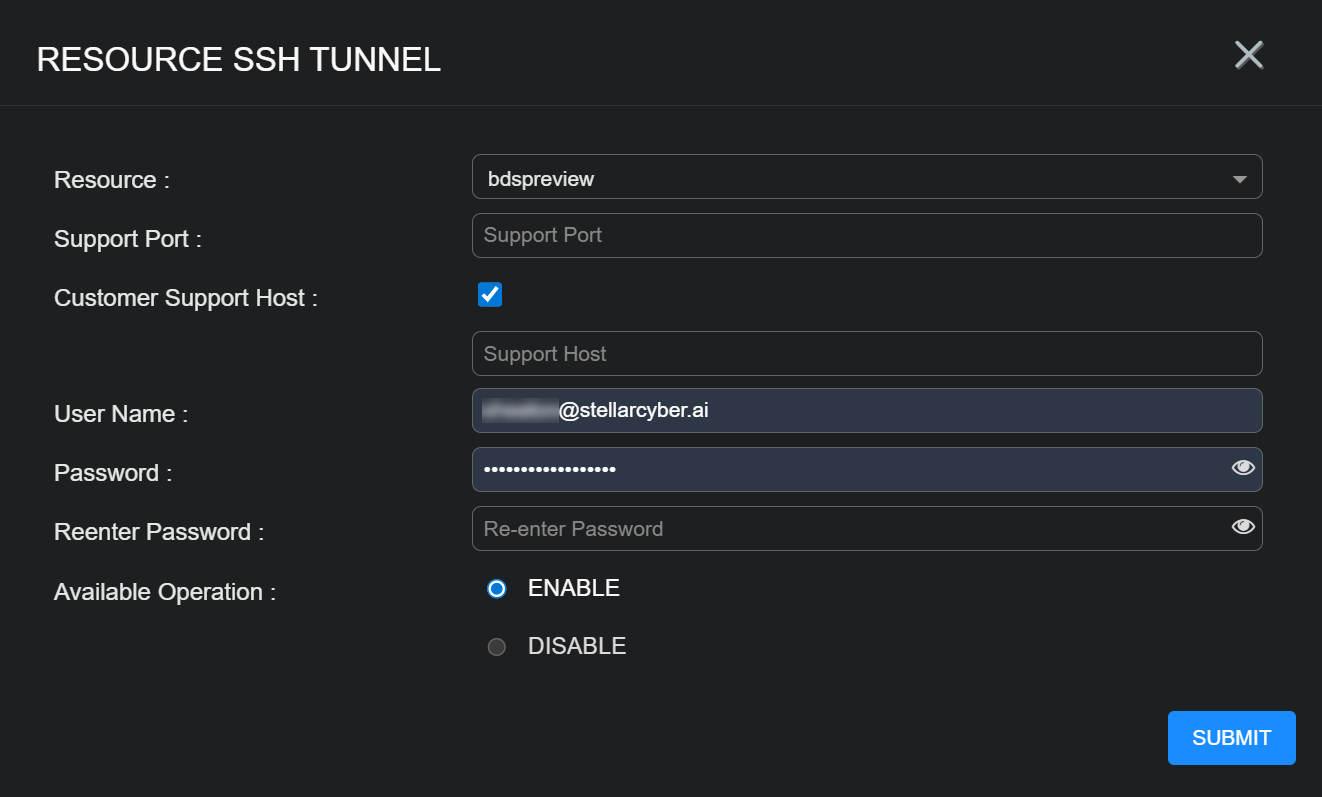Expand the Resource dropdown arrow

[1239, 180]
